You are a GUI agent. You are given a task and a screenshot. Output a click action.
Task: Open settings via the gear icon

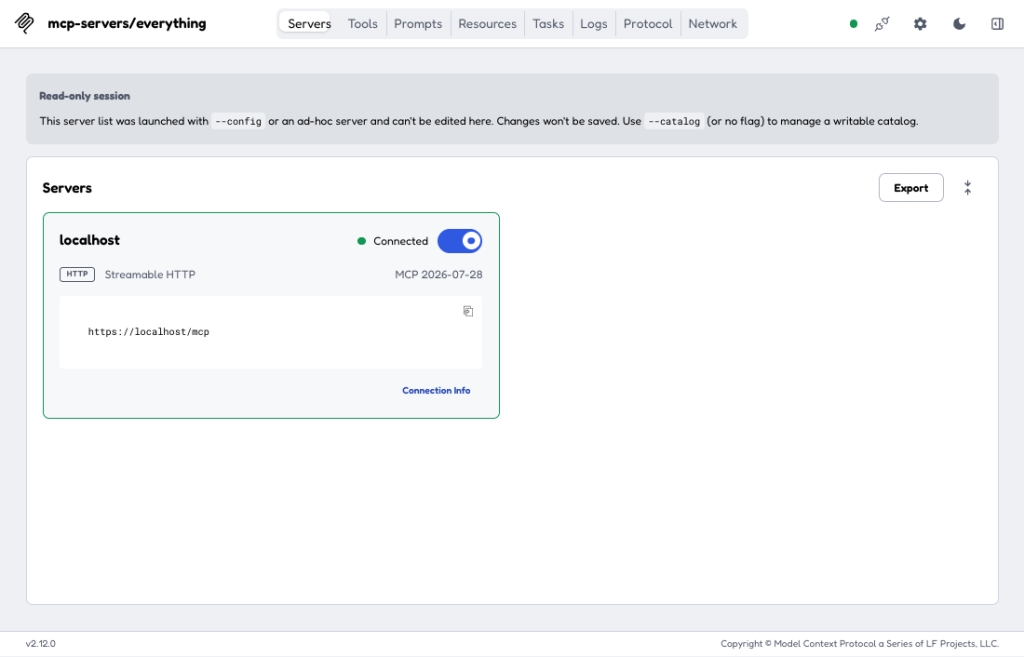[x=920, y=24]
